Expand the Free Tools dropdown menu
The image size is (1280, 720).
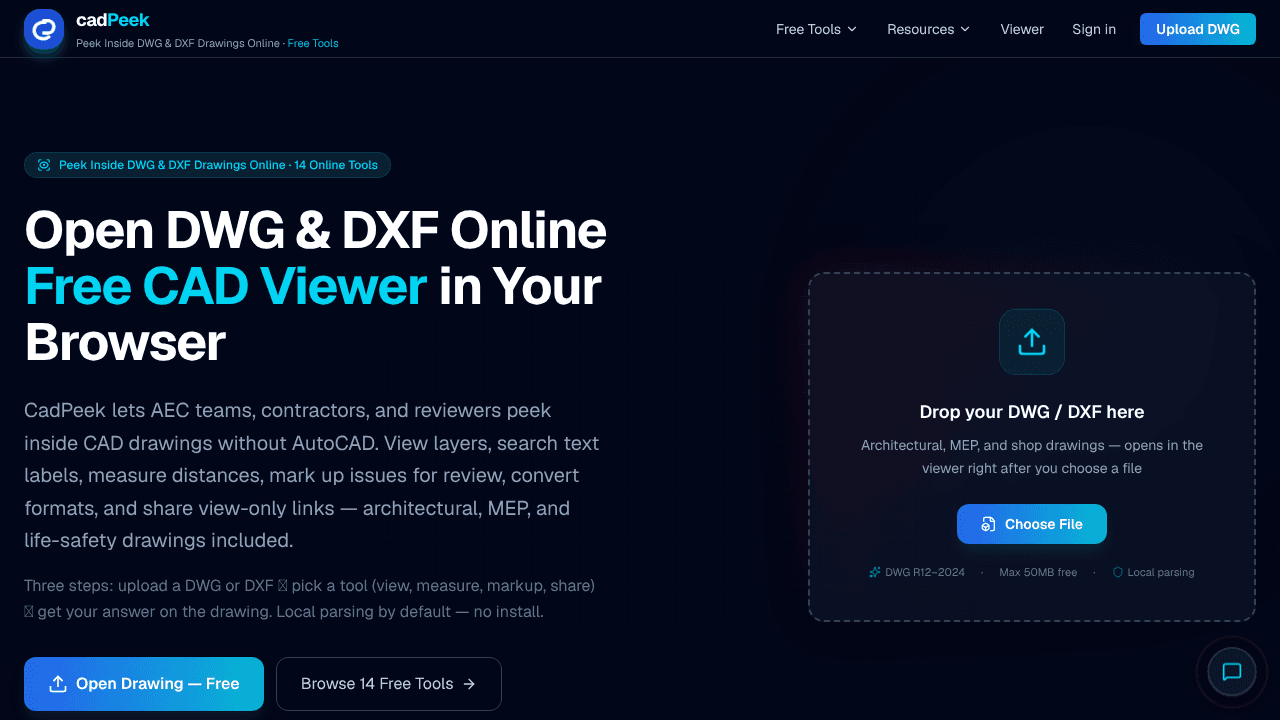click(816, 29)
